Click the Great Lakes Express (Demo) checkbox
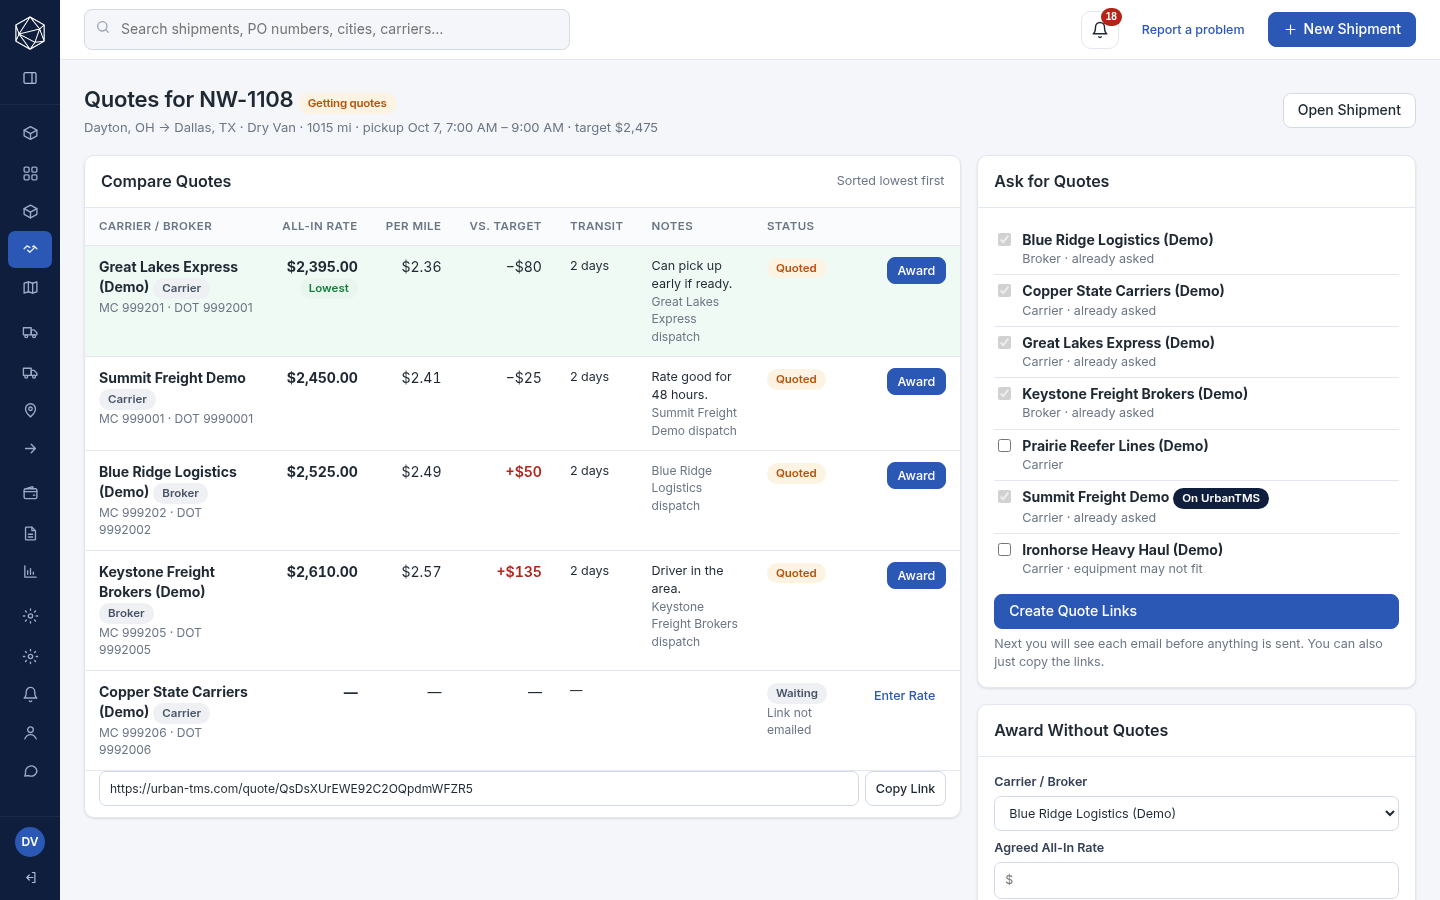Viewport: 1440px width, 900px height. (x=1004, y=343)
